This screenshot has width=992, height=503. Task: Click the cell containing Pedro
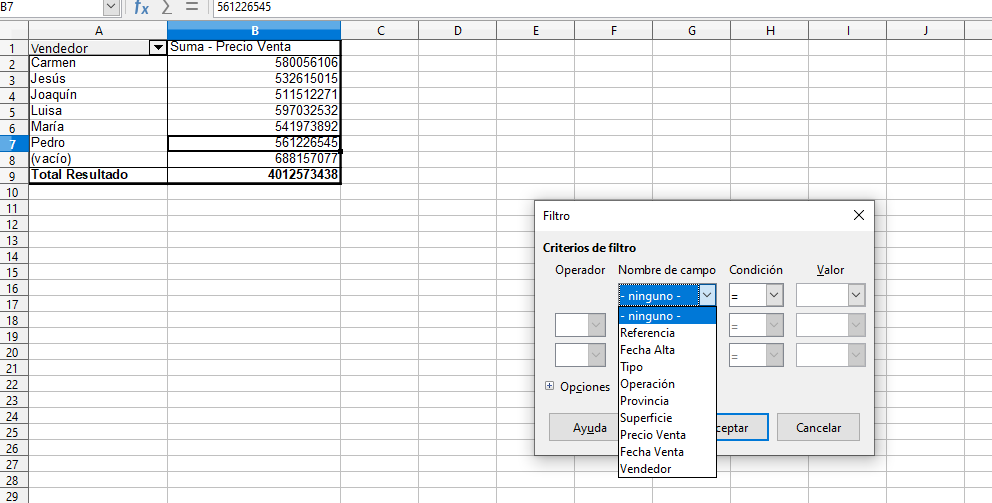point(98,143)
